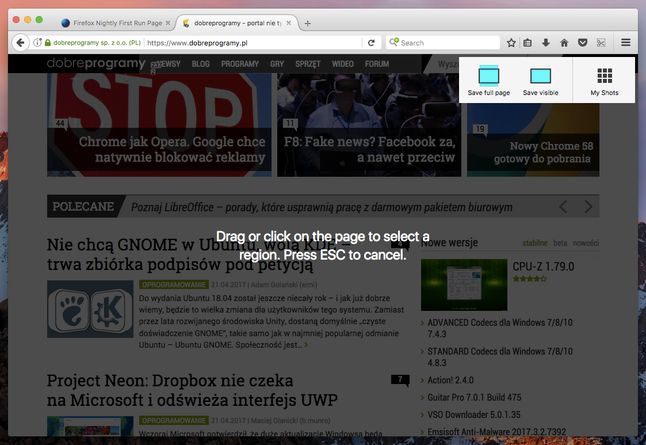Click CPU-Z screenshot thumbnail
Image resolution: width=646 pixels, height=445 pixels.
(464, 285)
